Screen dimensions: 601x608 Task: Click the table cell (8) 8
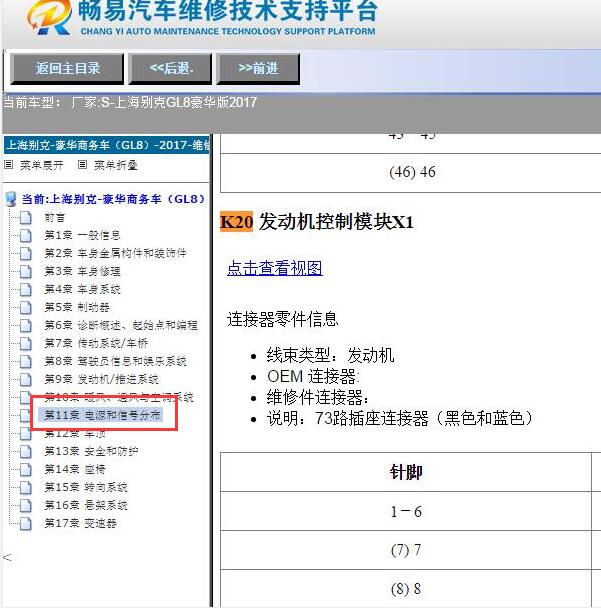[x=406, y=589]
